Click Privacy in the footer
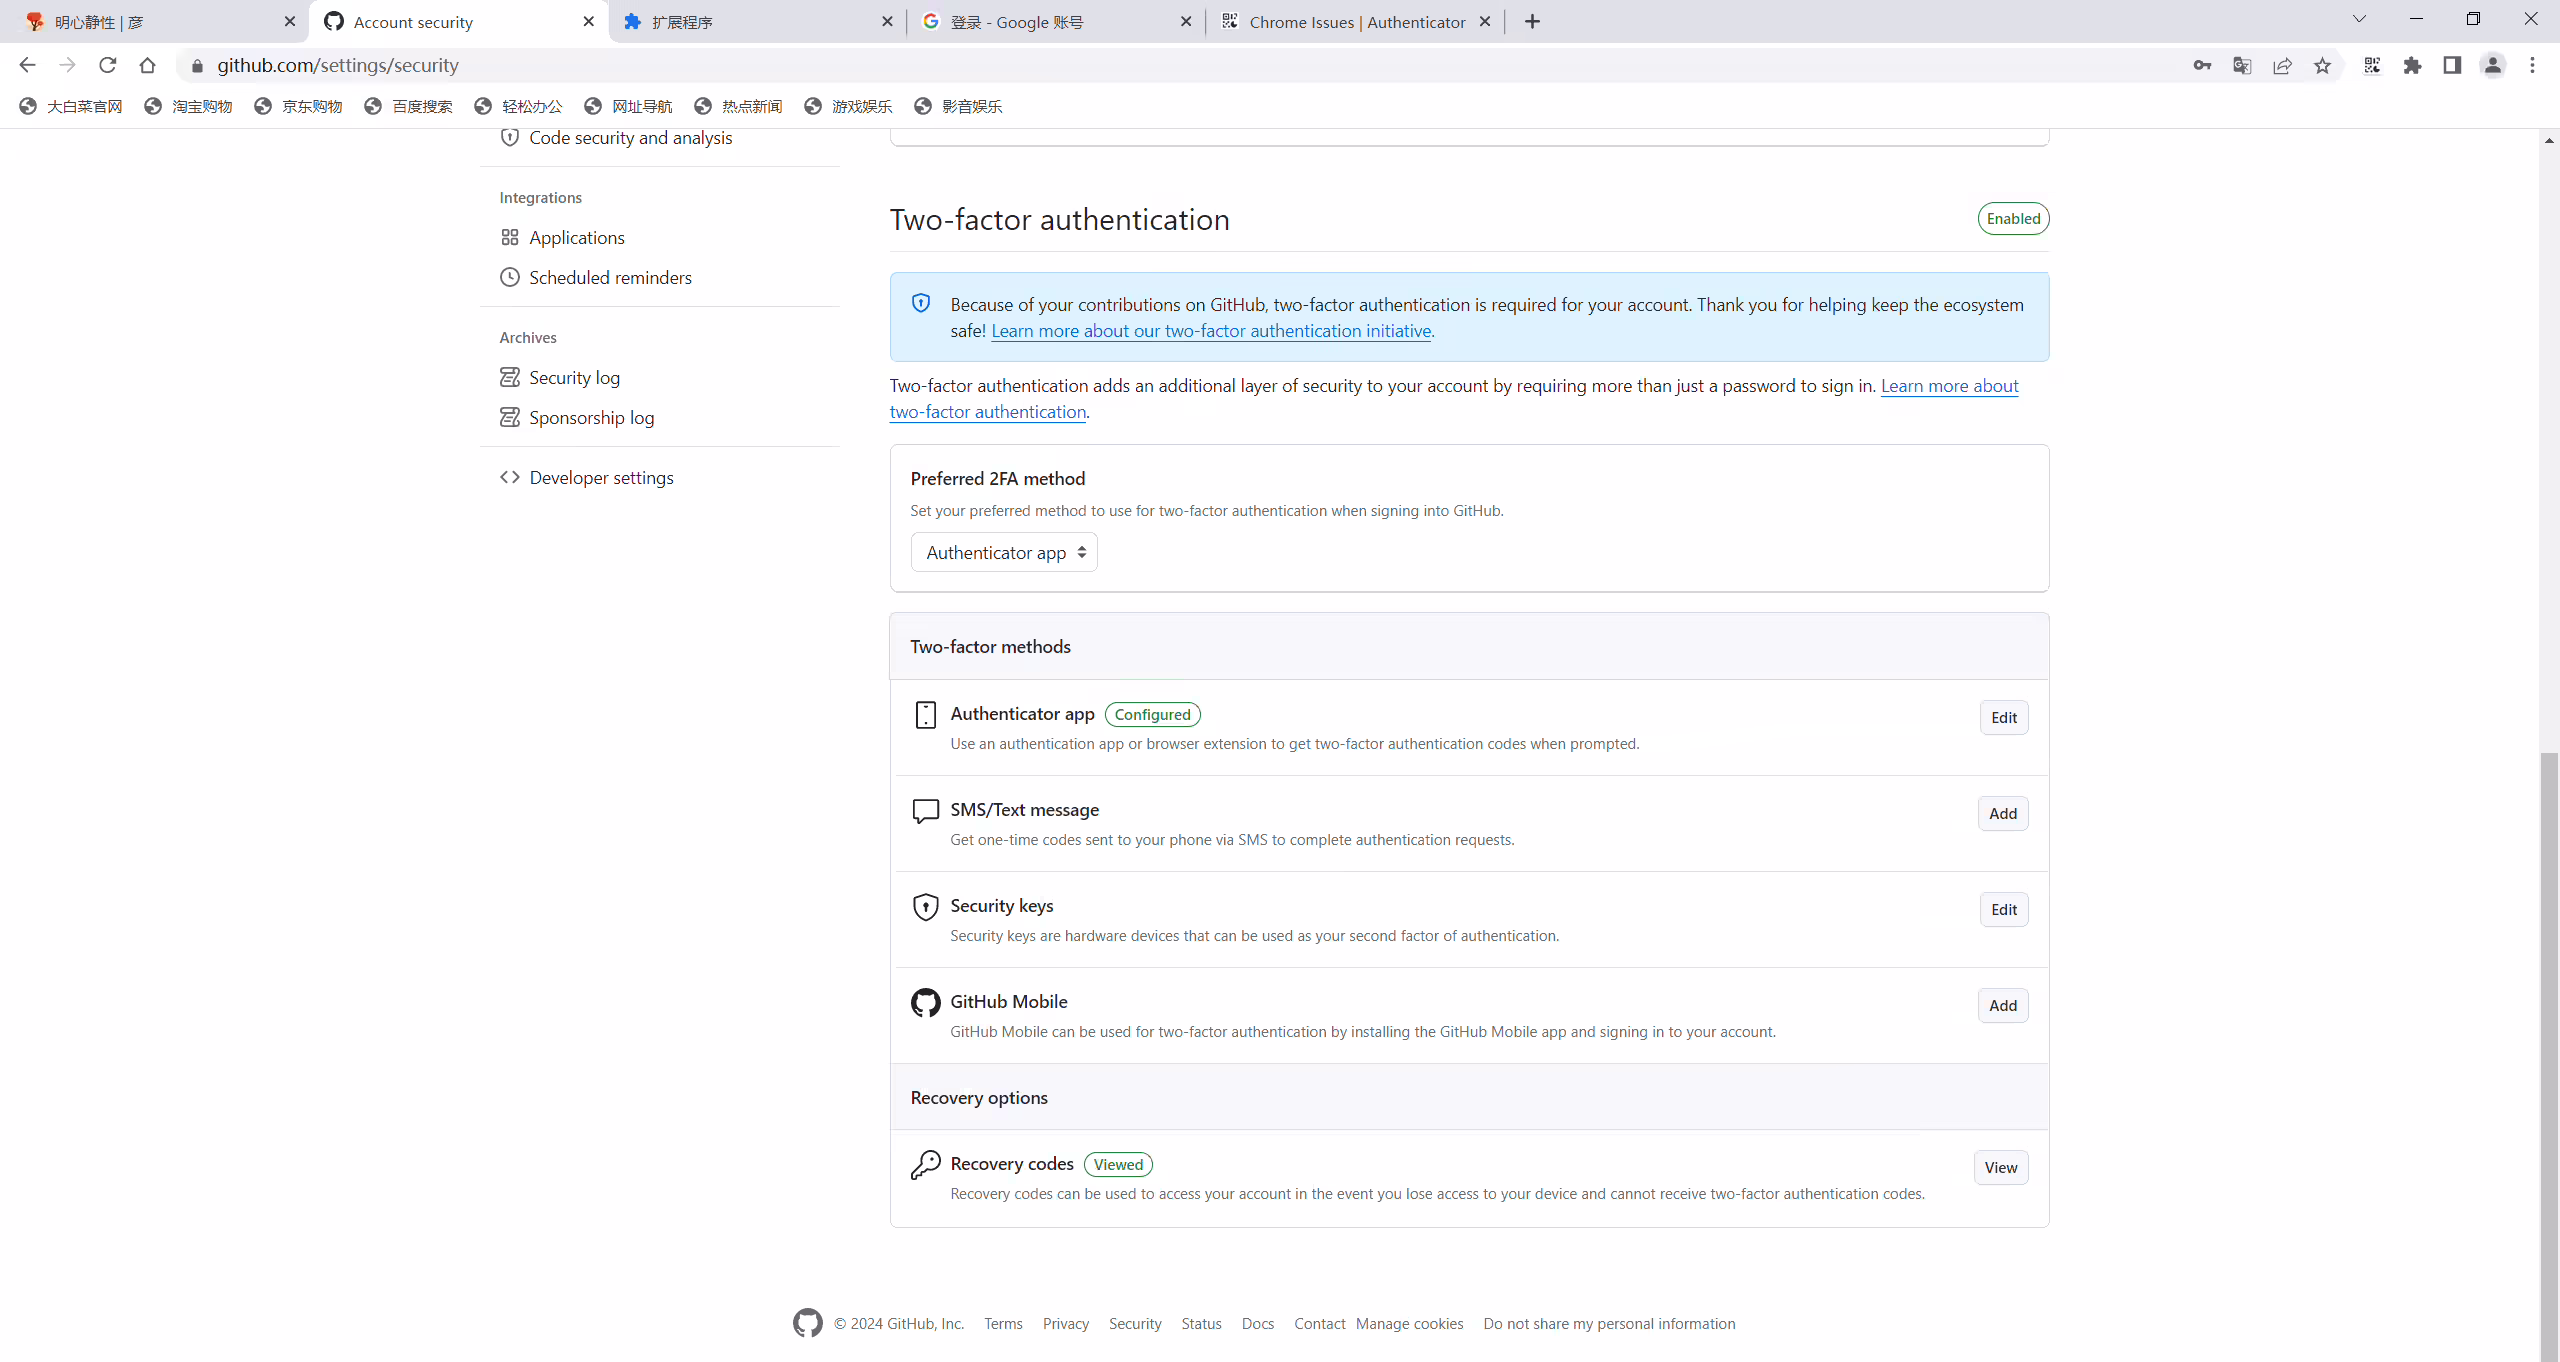Image resolution: width=2560 pixels, height=1362 pixels. (x=1065, y=1323)
